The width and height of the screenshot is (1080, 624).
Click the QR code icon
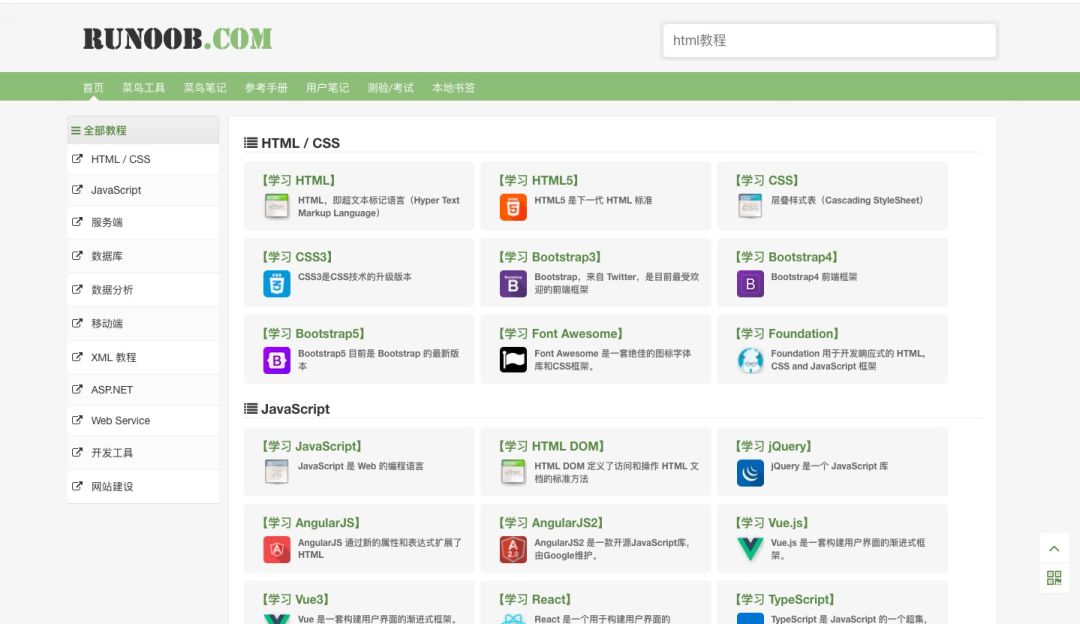coord(1054,578)
